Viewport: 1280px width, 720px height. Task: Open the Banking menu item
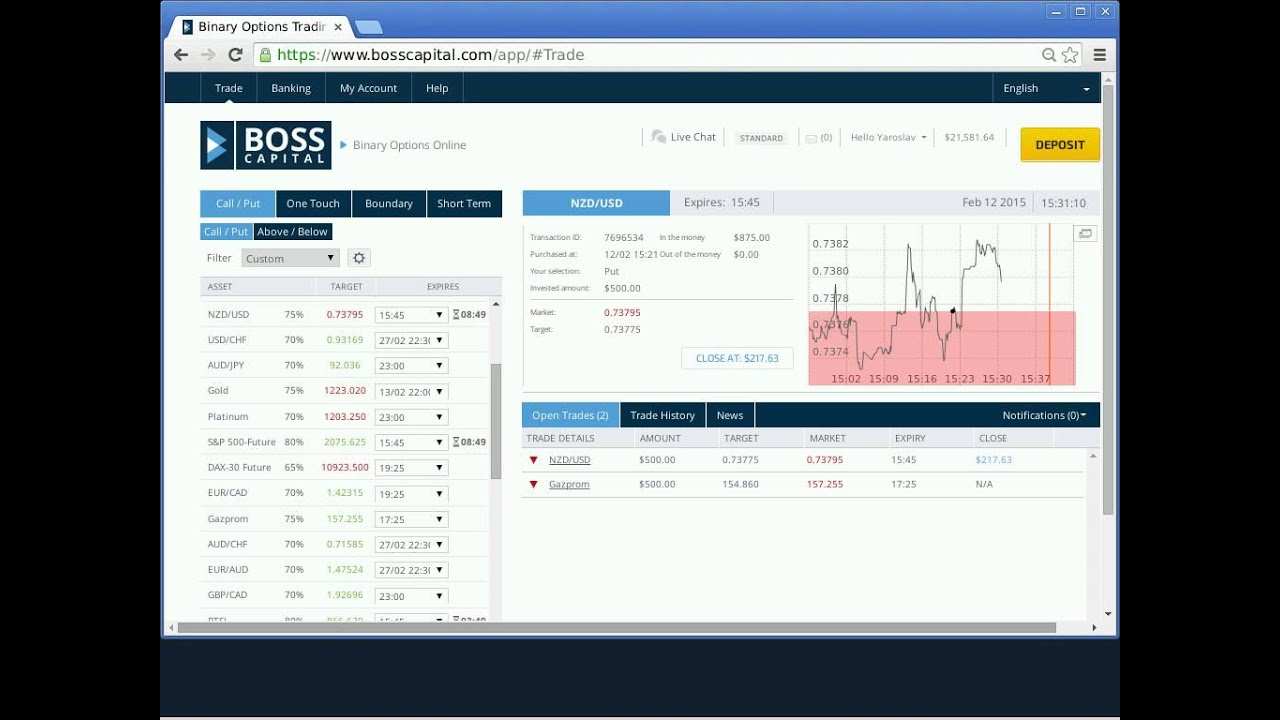291,88
